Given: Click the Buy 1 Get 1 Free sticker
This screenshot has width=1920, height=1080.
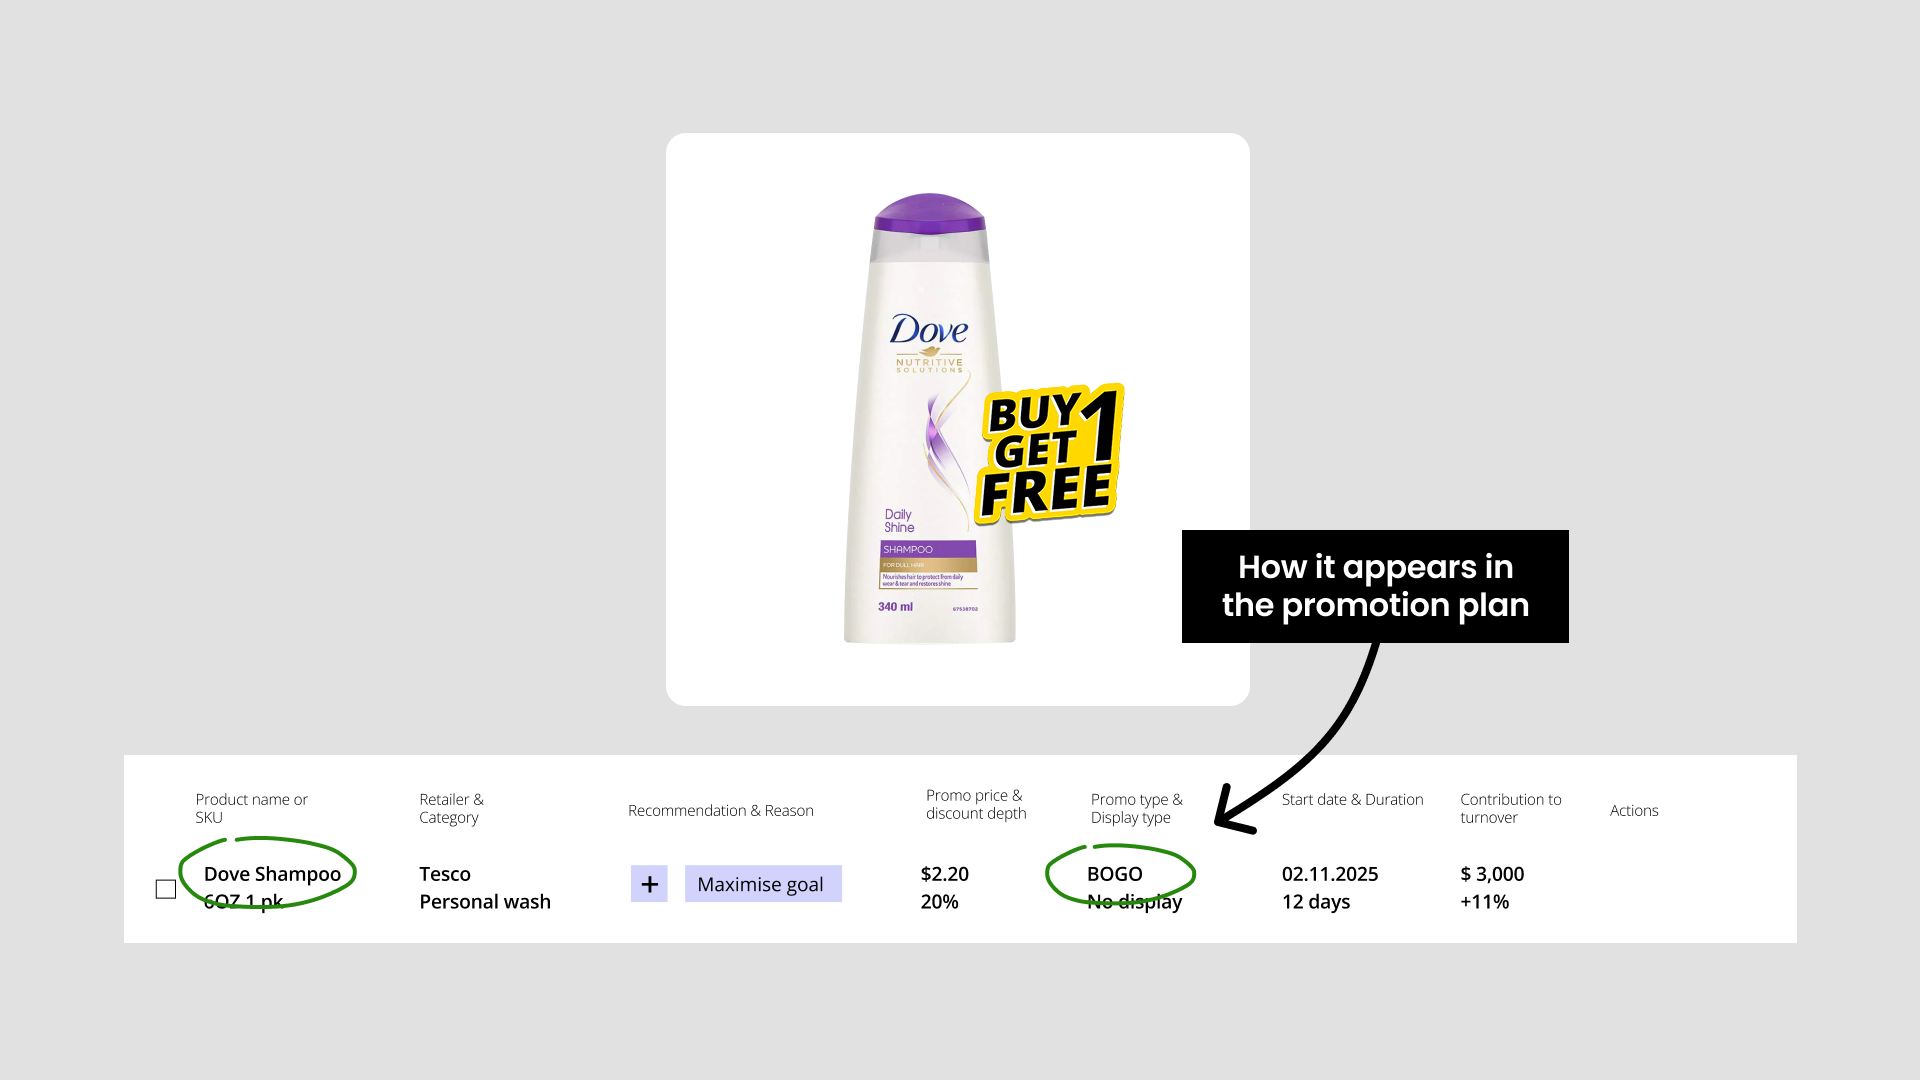Looking at the screenshot, I should point(1049,455).
